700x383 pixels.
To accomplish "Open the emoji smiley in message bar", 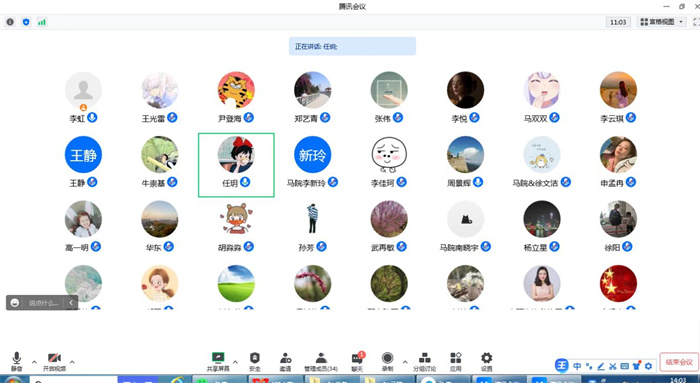I will point(15,303).
